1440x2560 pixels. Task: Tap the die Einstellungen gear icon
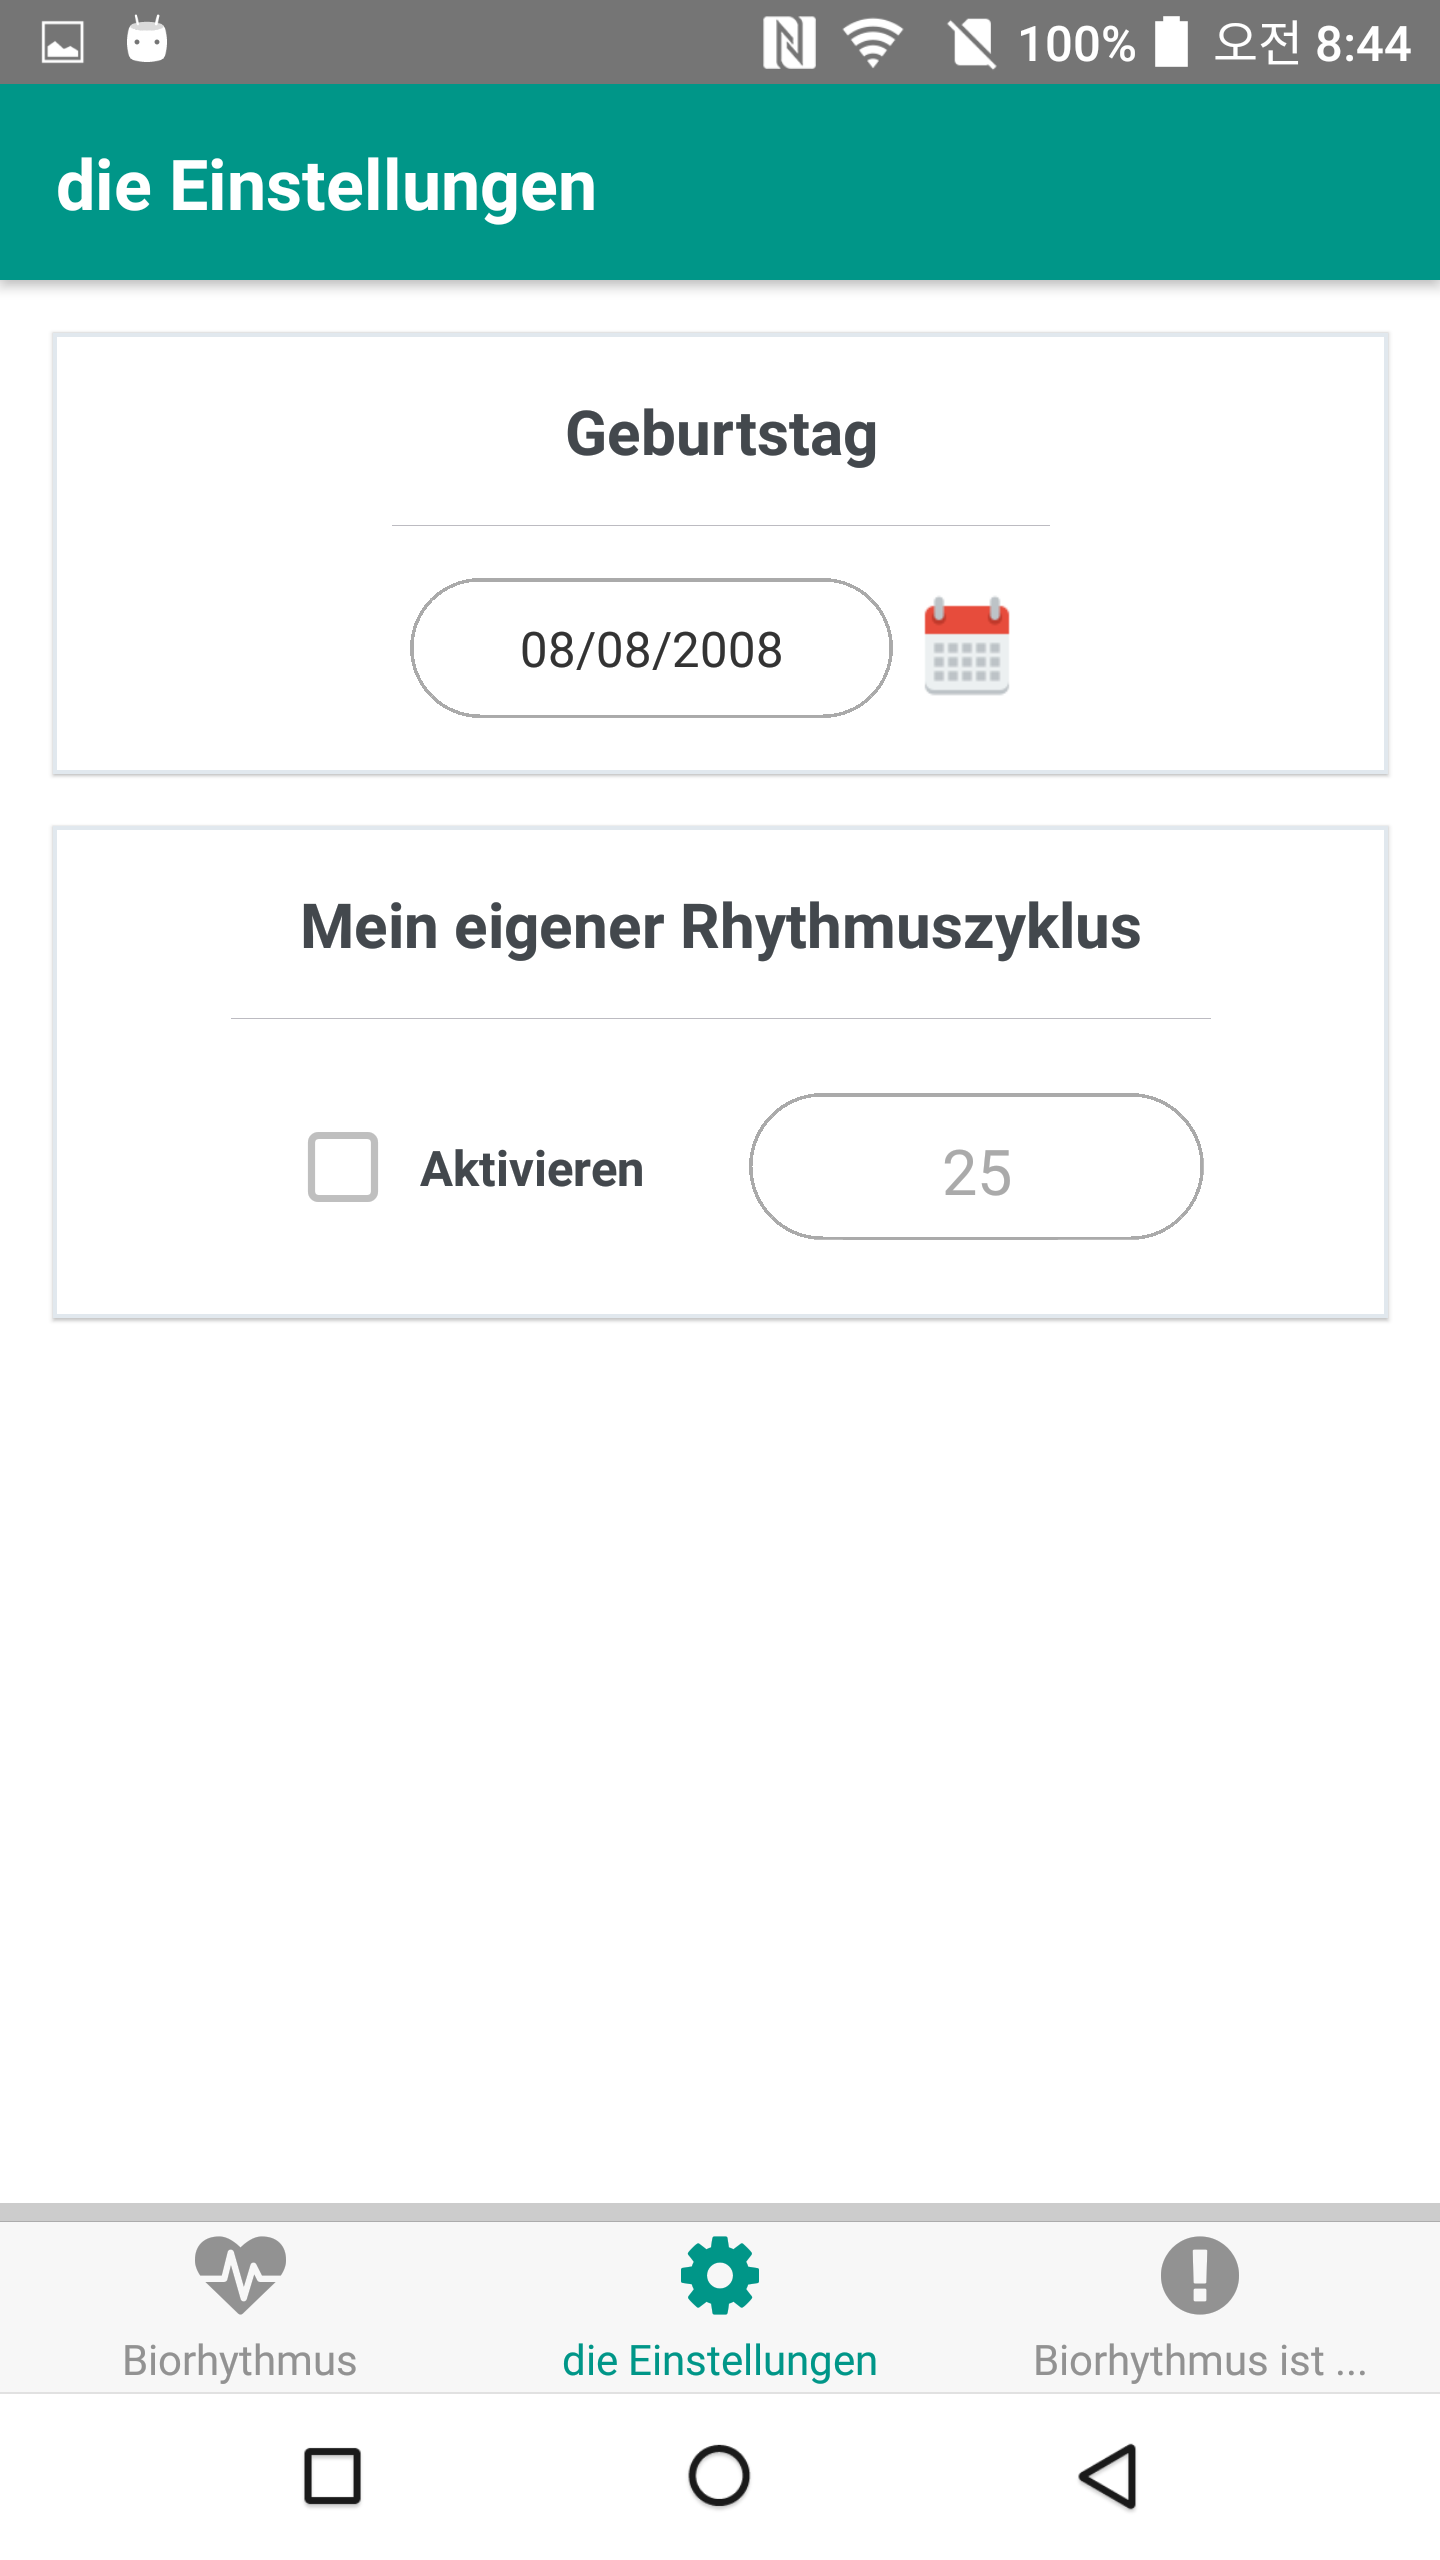(x=720, y=2275)
